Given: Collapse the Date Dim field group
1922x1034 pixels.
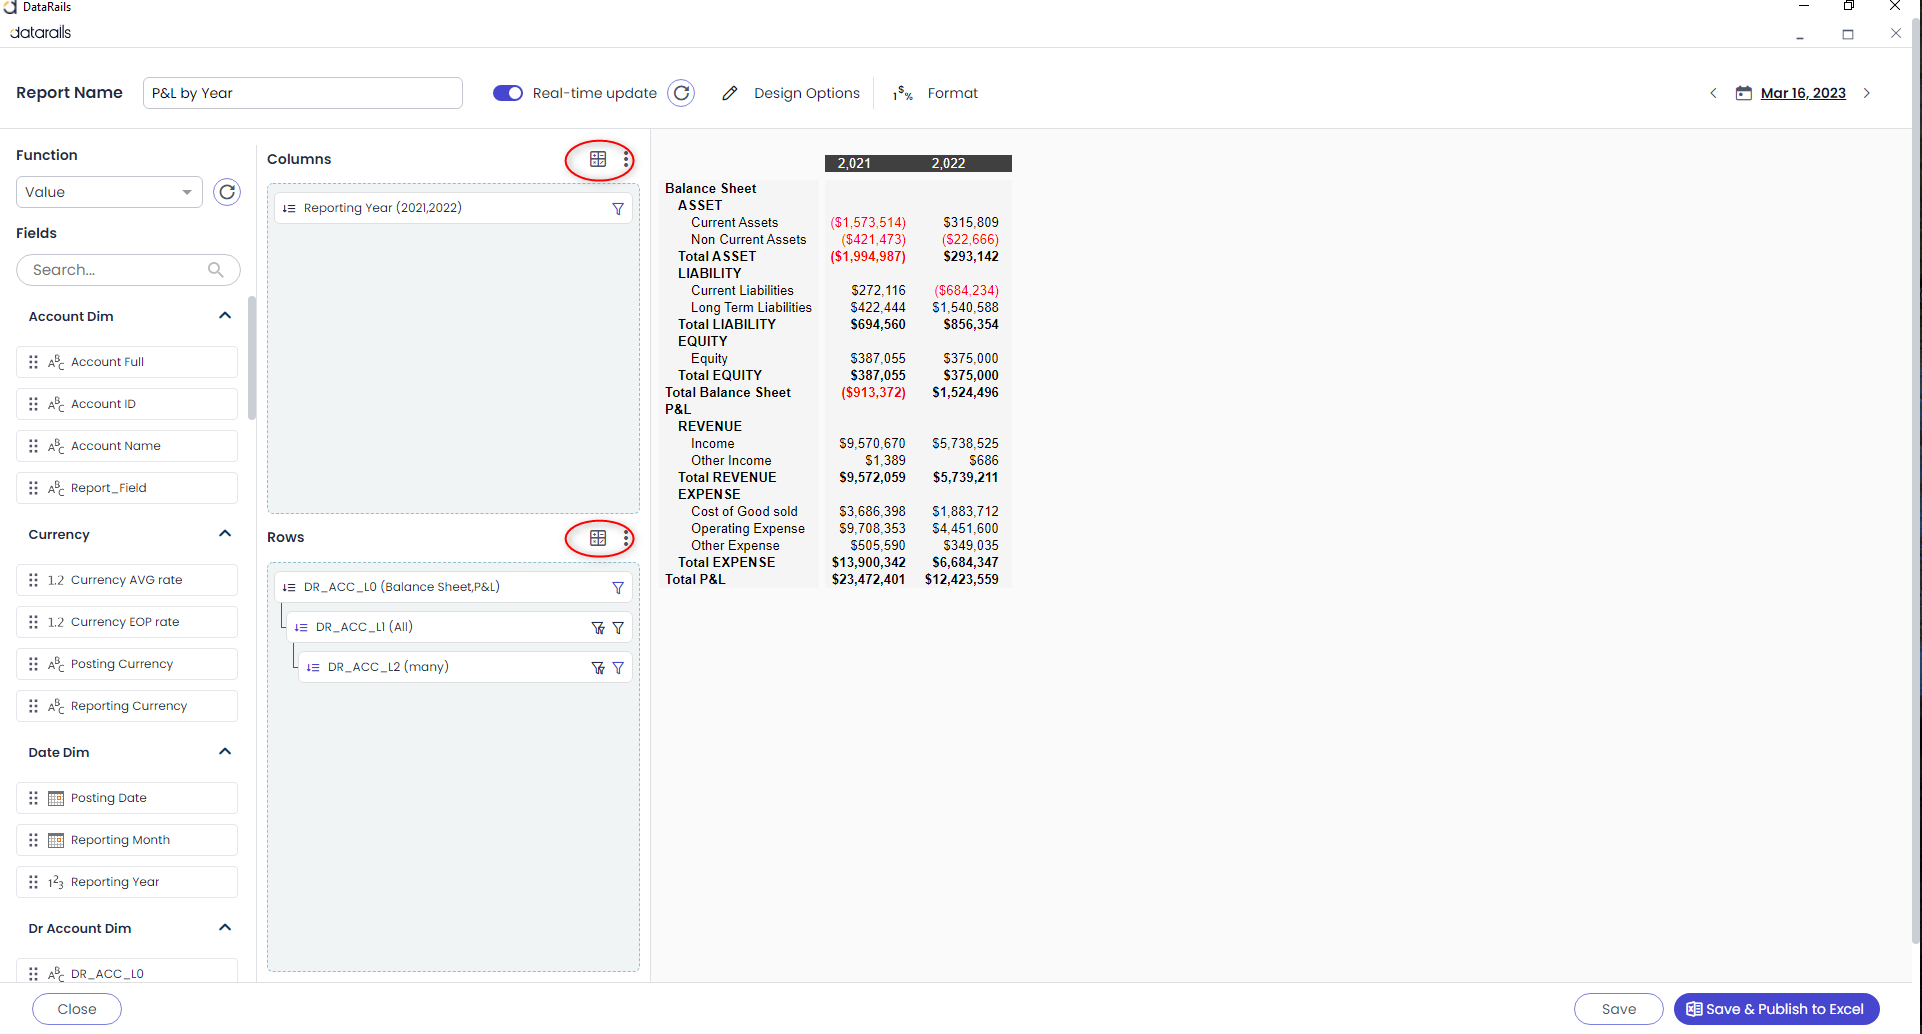Looking at the screenshot, I should tap(225, 752).
